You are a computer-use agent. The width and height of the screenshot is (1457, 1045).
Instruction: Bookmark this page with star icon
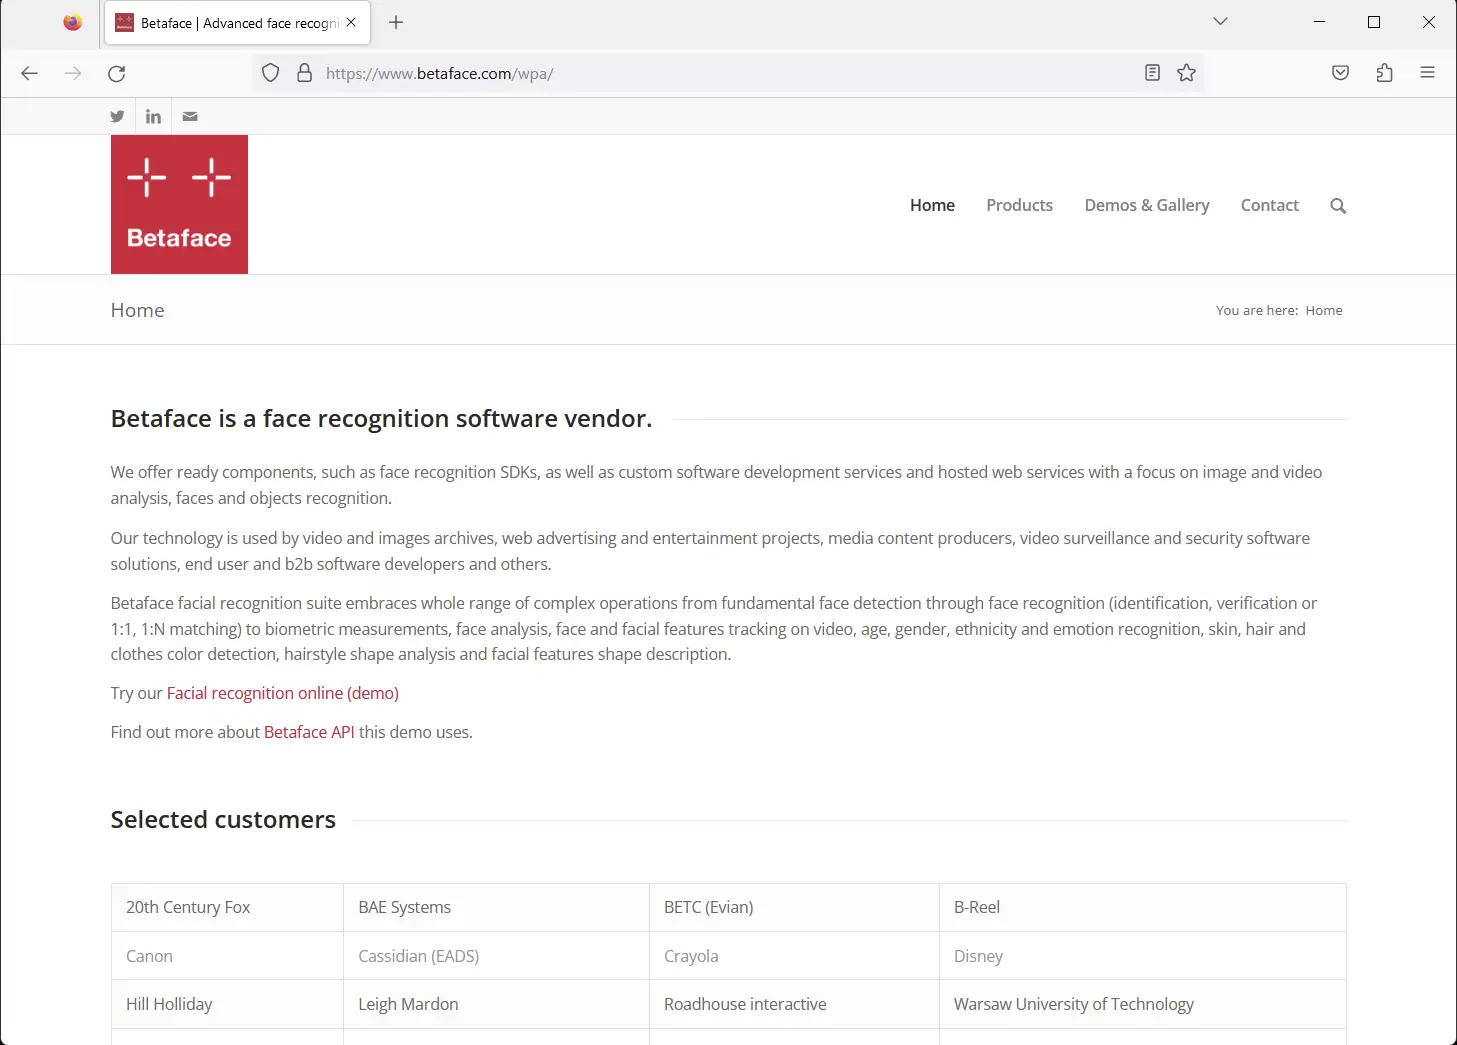pos(1186,73)
